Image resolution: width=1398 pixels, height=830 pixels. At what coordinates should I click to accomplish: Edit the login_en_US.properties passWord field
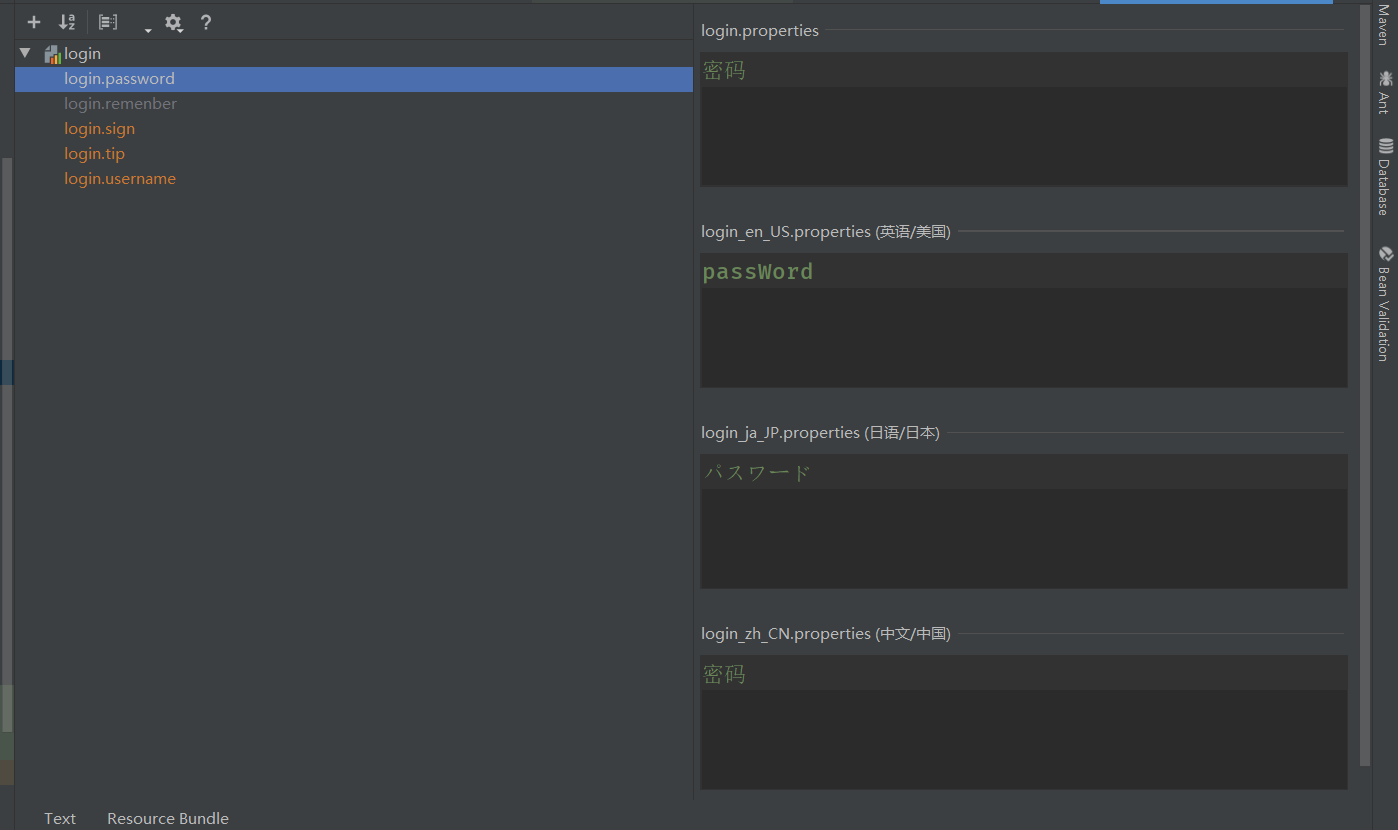[x=1024, y=320]
